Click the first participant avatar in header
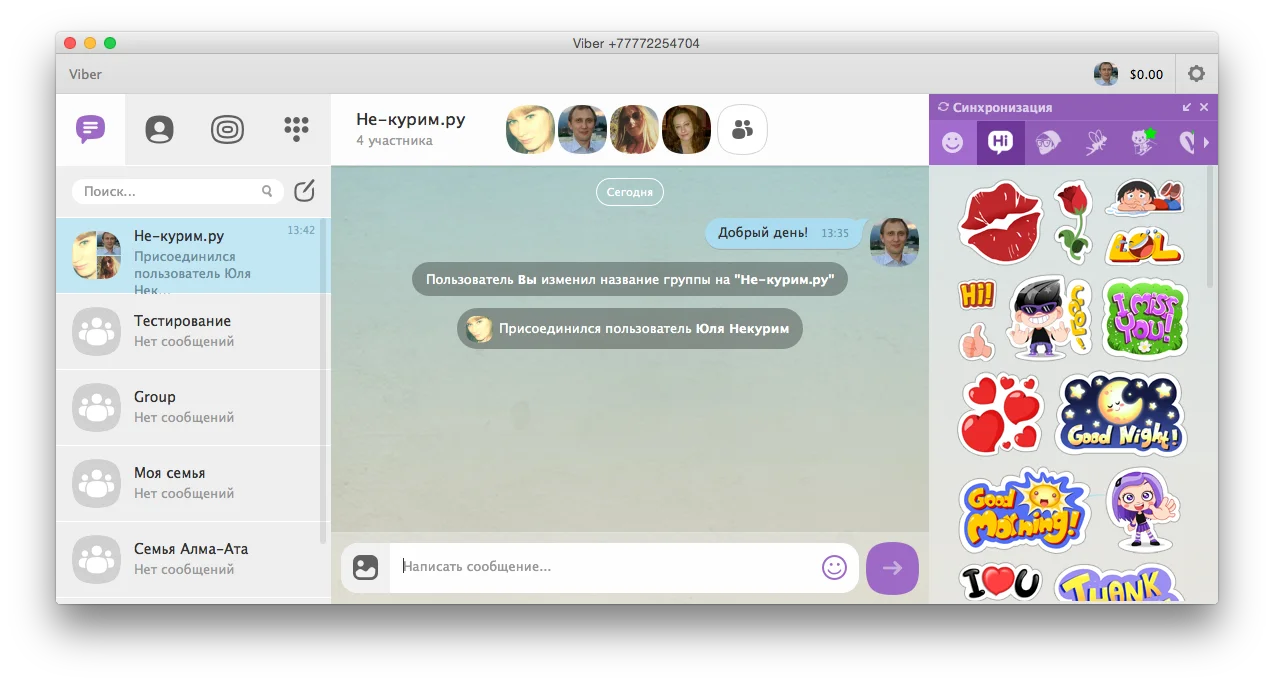The width and height of the screenshot is (1274, 684). tap(530, 129)
